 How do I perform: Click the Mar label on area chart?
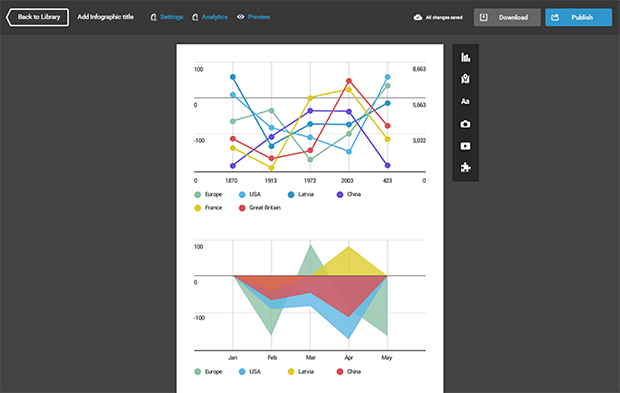coord(310,358)
